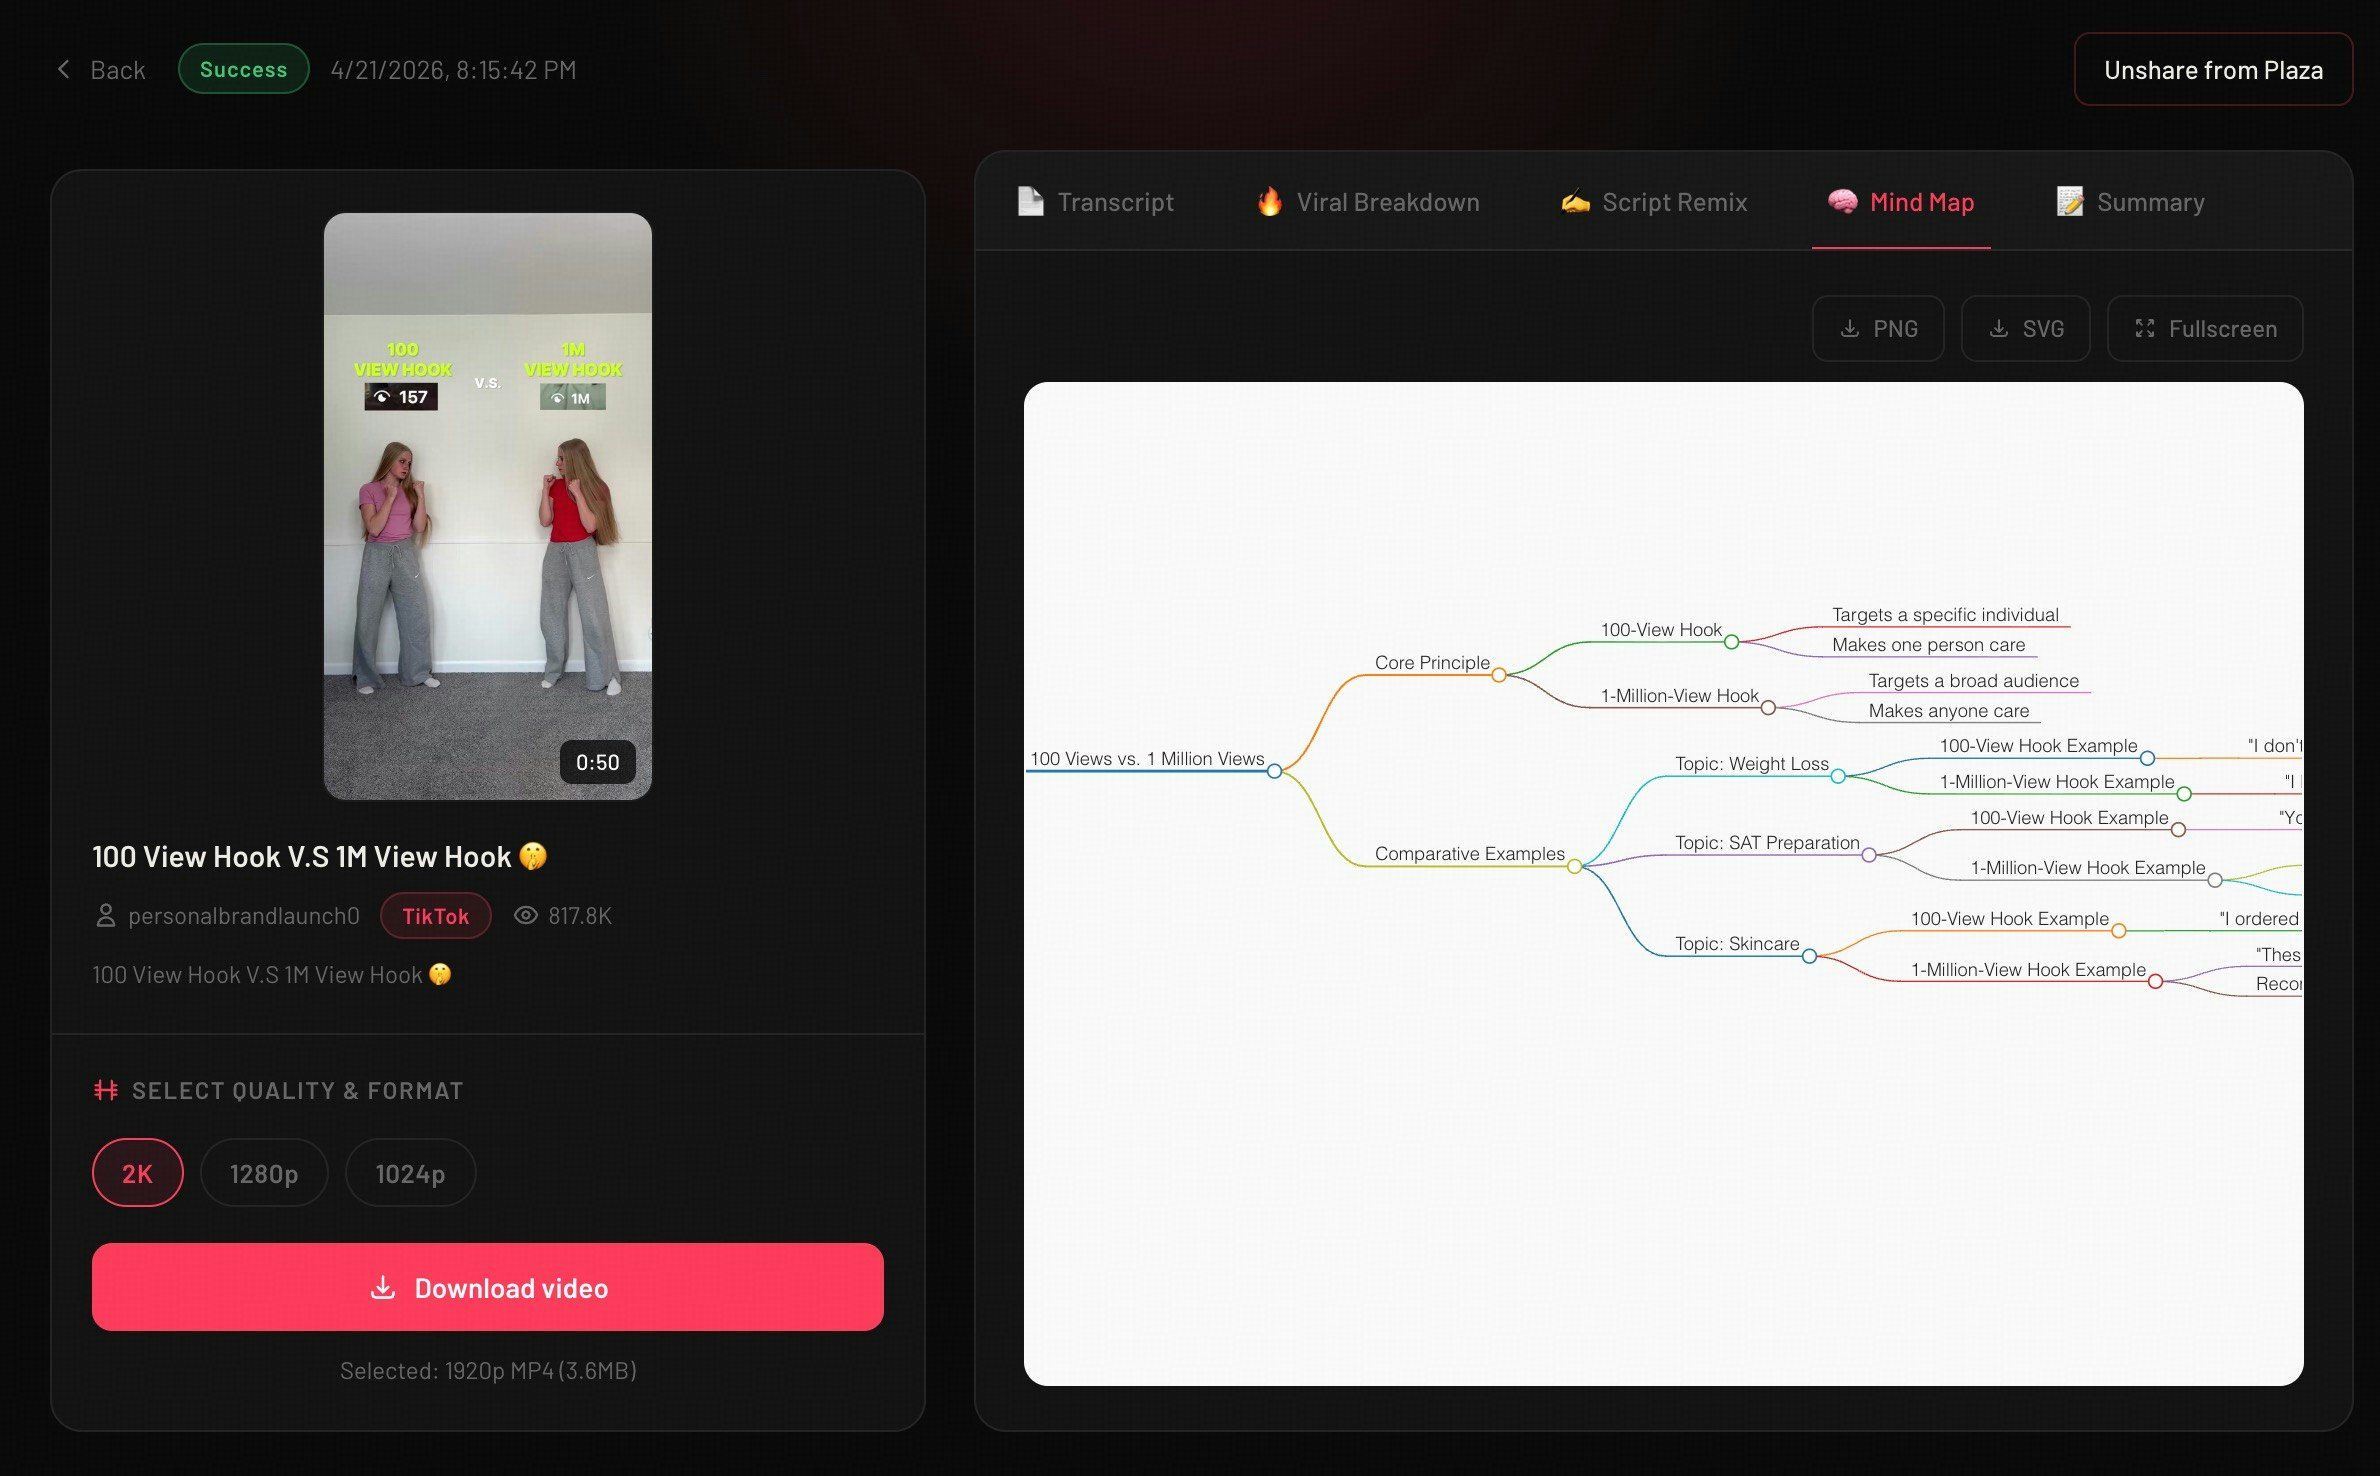The image size is (2380, 1476).
Task: Collapse the root node 100 Views vs. 1 Million Views
Action: (1274, 771)
